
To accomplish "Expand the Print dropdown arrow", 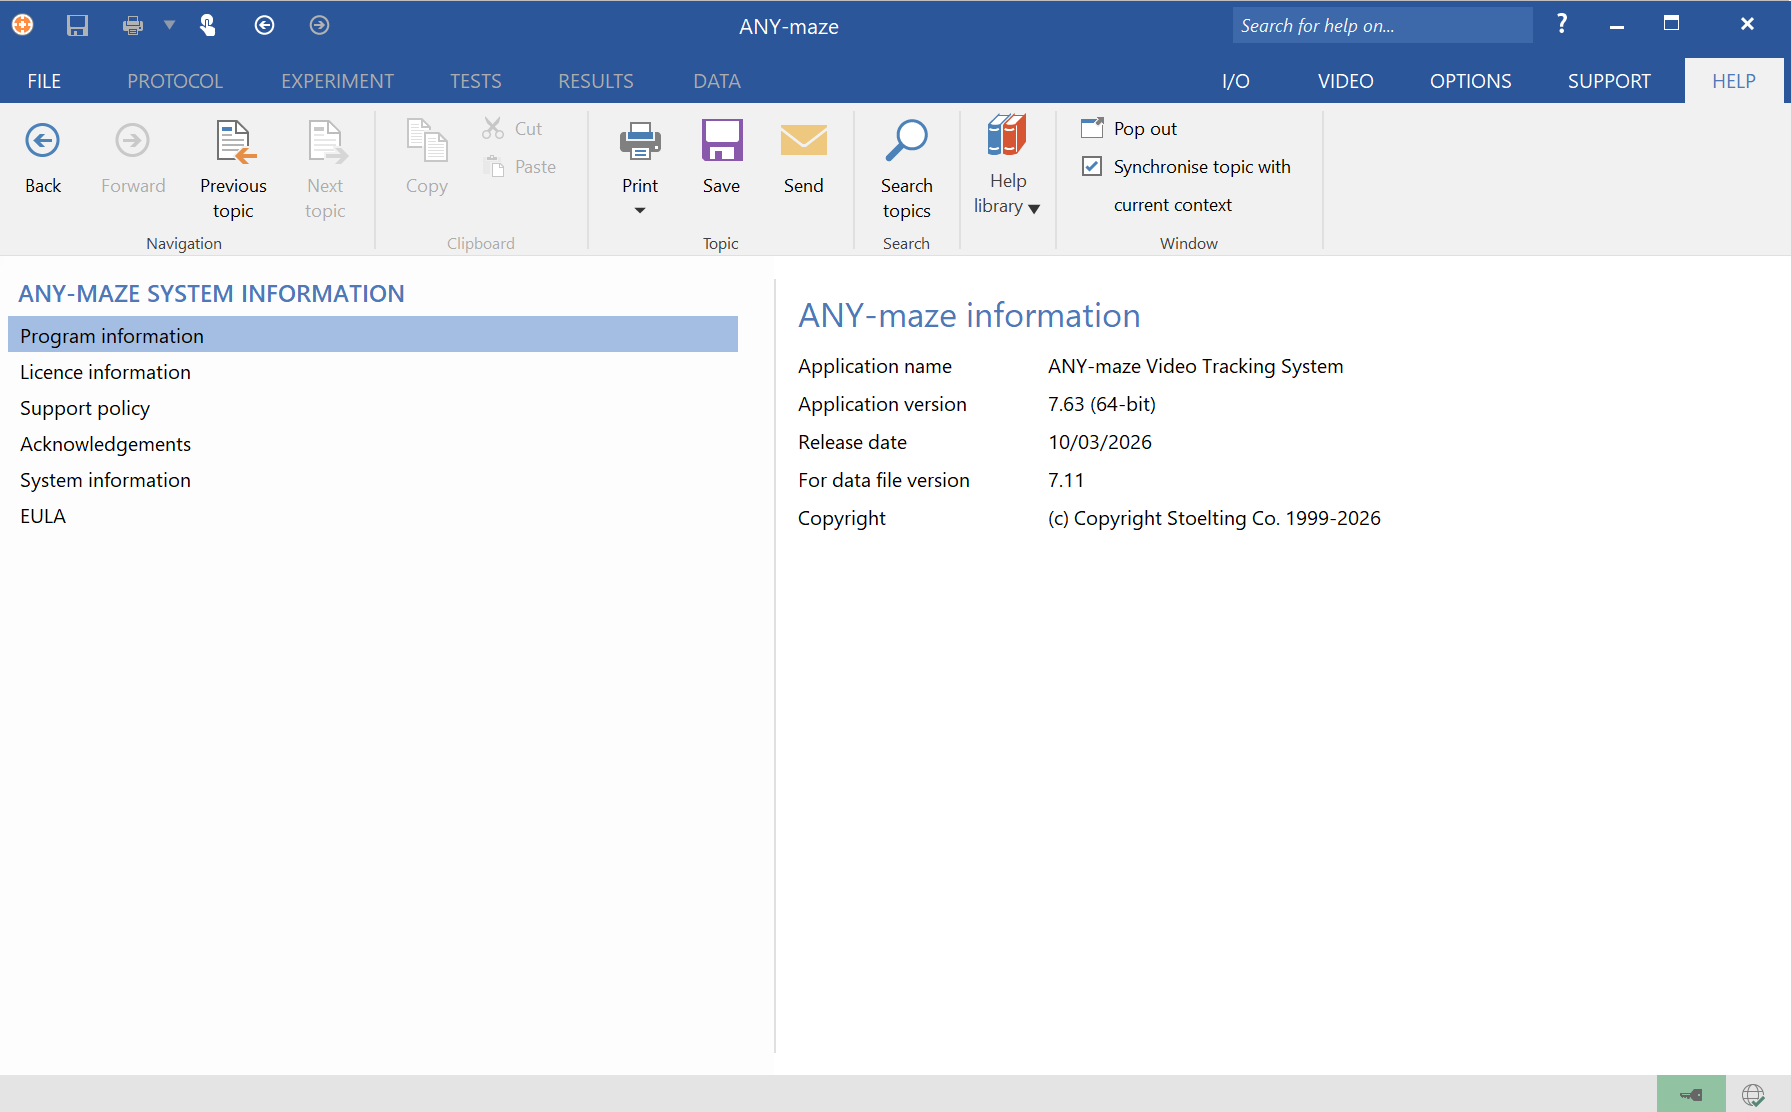I will click(x=640, y=210).
